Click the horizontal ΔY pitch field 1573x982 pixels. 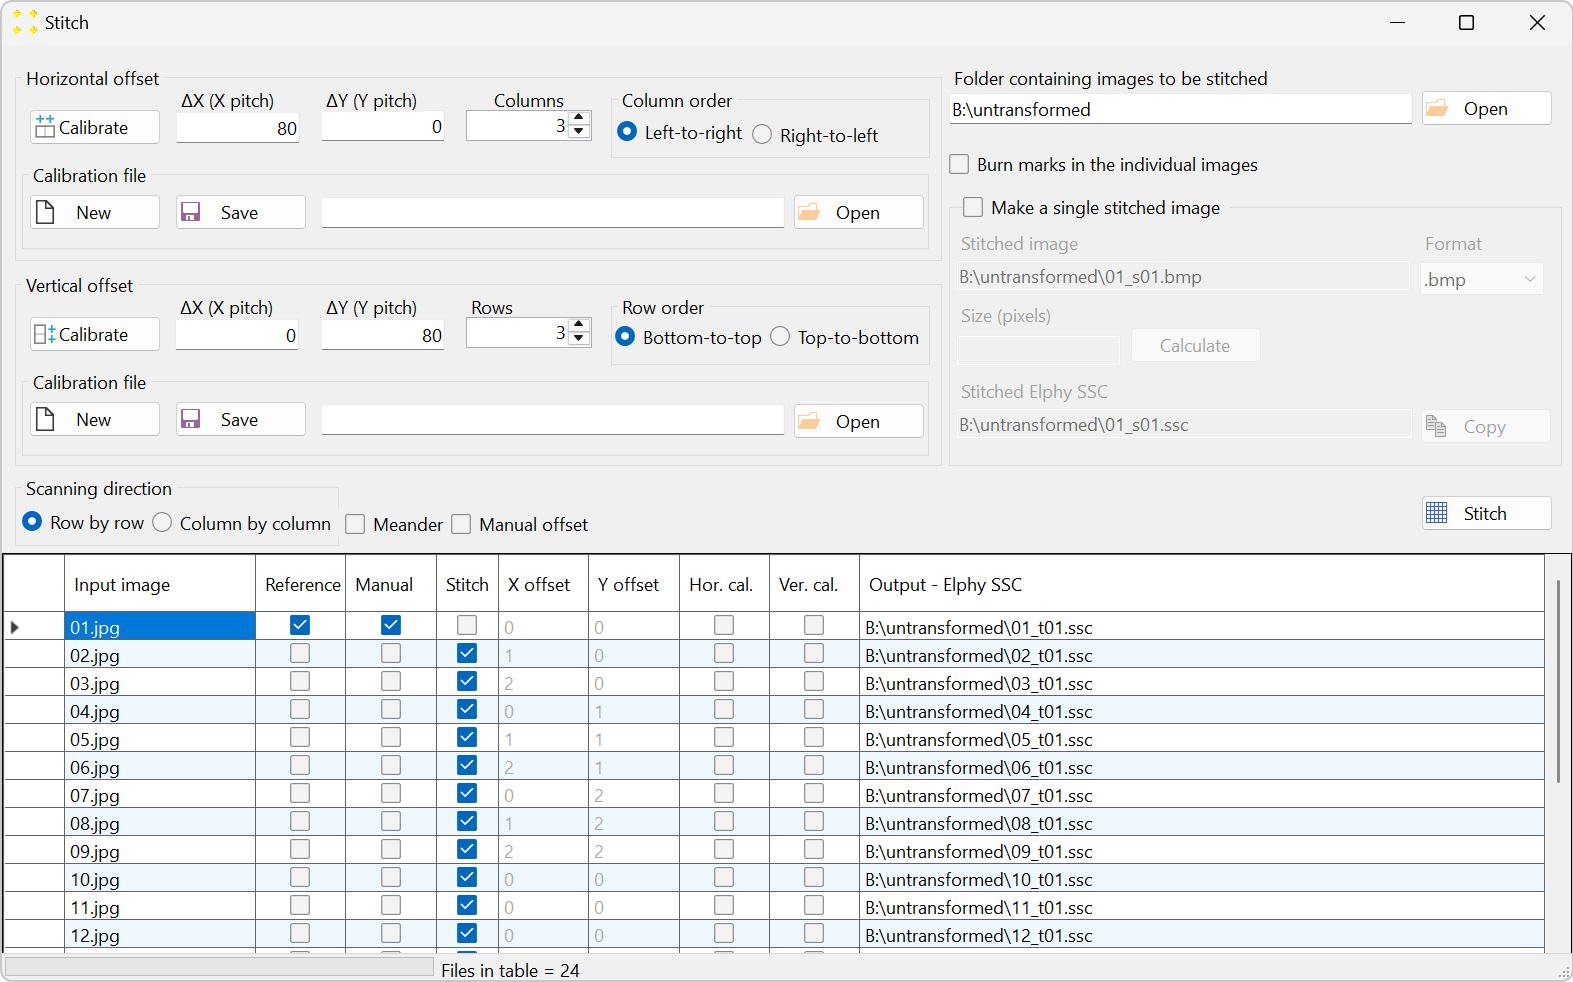click(383, 126)
